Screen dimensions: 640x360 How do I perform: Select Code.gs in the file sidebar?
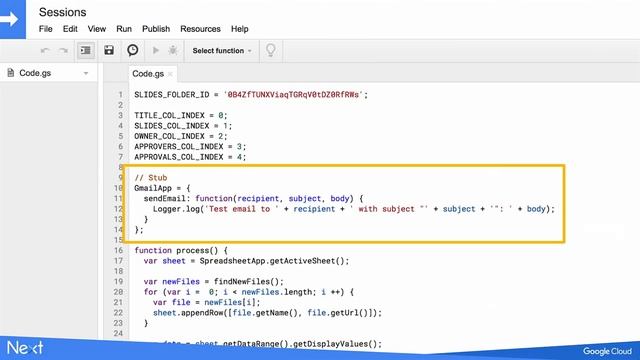point(35,73)
